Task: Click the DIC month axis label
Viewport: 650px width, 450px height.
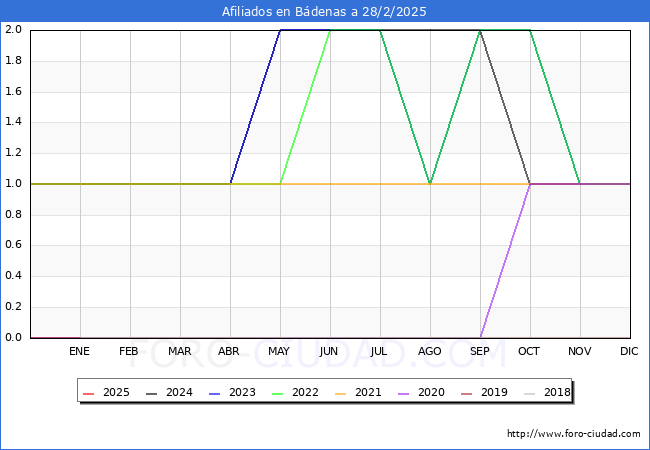Action: click(629, 351)
